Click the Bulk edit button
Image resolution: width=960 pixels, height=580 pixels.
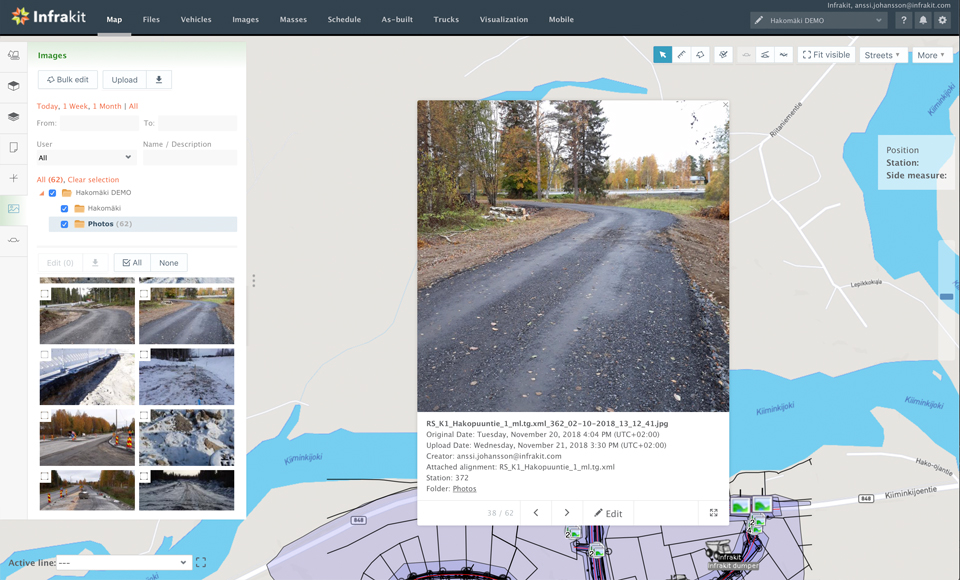[x=68, y=80]
